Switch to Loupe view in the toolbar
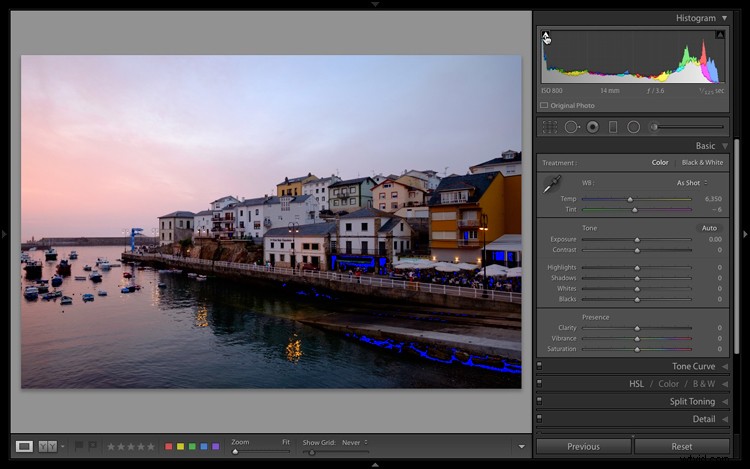The image size is (750, 469). pyautogui.click(x=24, y=447)
